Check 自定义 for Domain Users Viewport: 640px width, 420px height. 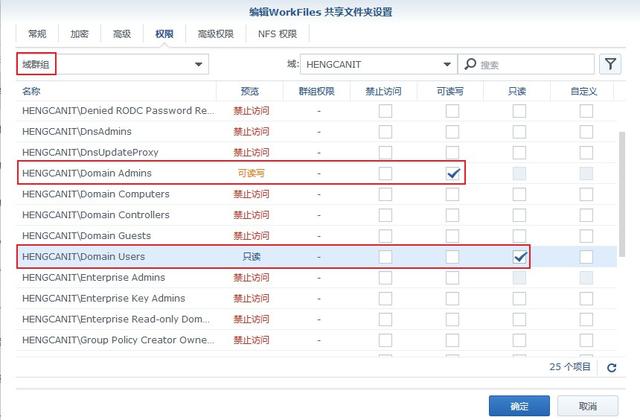click(x=586, y=257)
